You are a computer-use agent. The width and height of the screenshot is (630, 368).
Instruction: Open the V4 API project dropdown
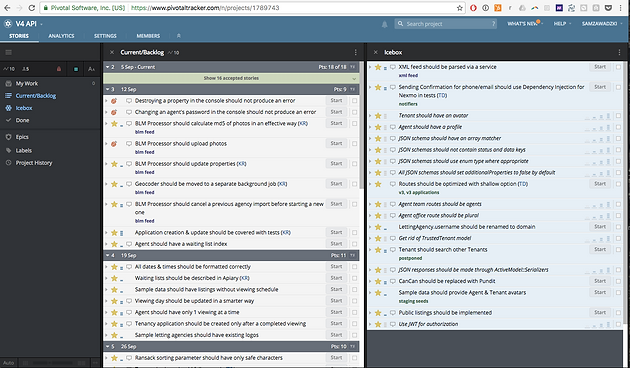(41, 24)
